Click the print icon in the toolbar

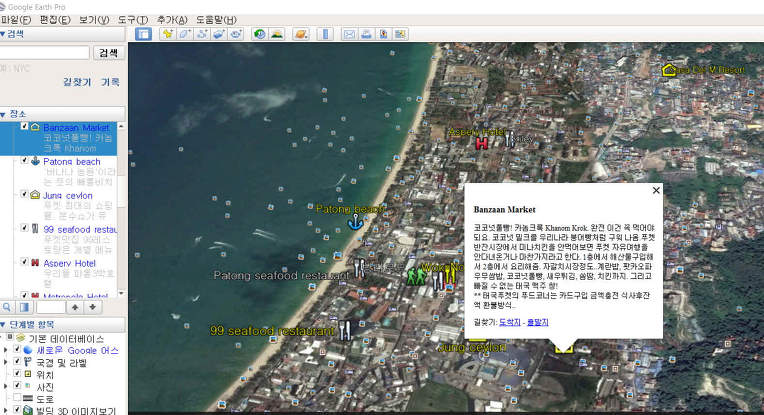pos(366,34)
